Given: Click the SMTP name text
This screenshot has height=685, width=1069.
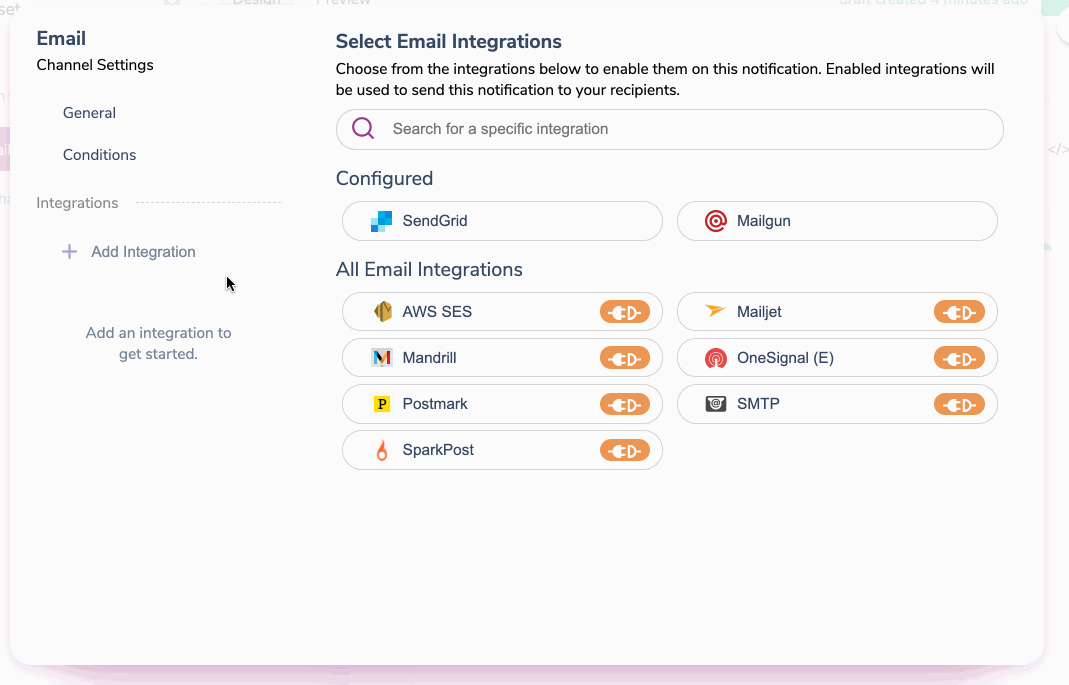Looking at the screenshot, I should point(758,404).
